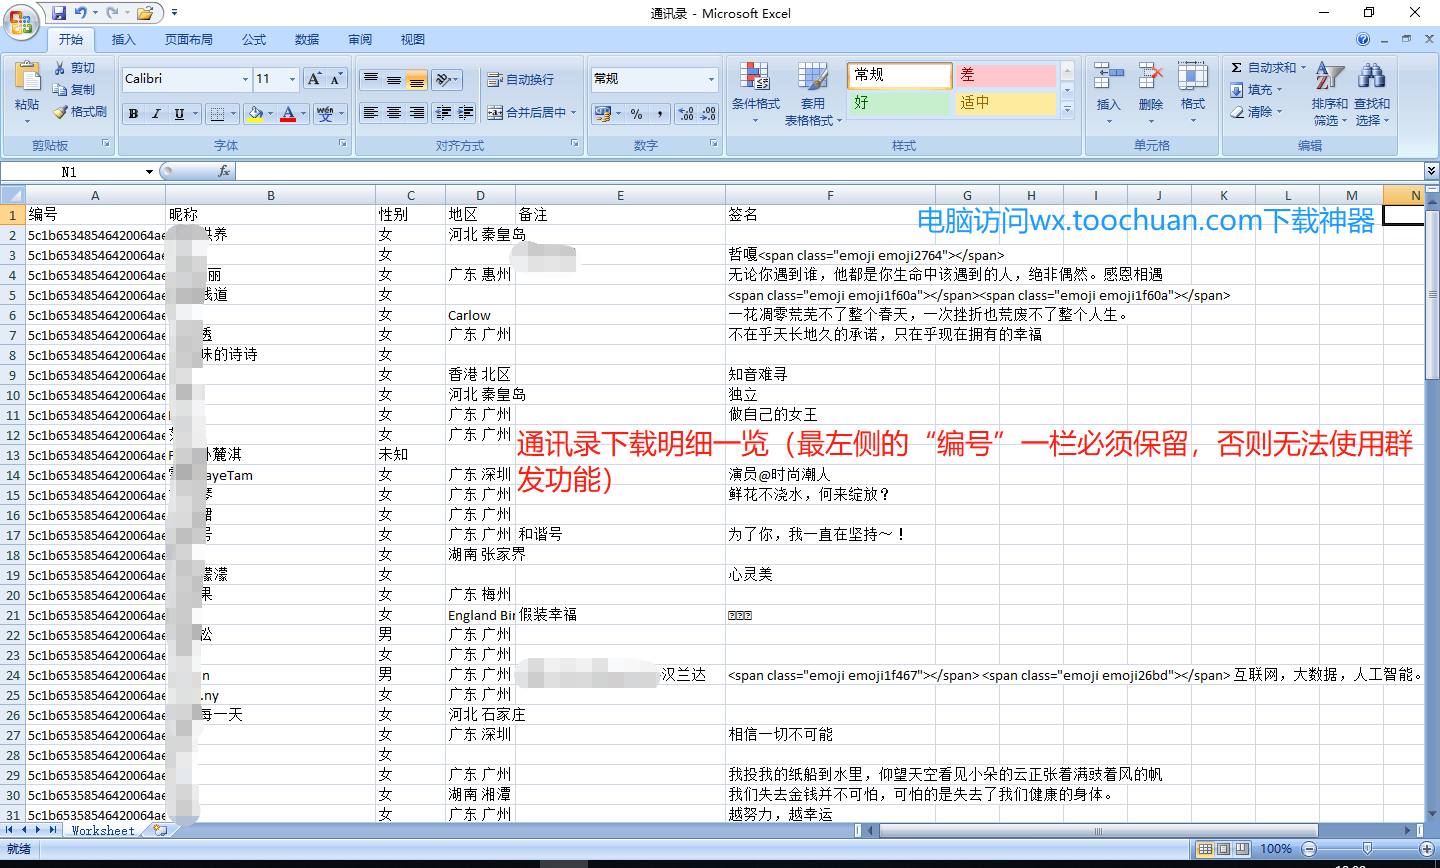Click the Paste clipboard icon
This screenshot has width=1440, height=868.
(27, 79)
